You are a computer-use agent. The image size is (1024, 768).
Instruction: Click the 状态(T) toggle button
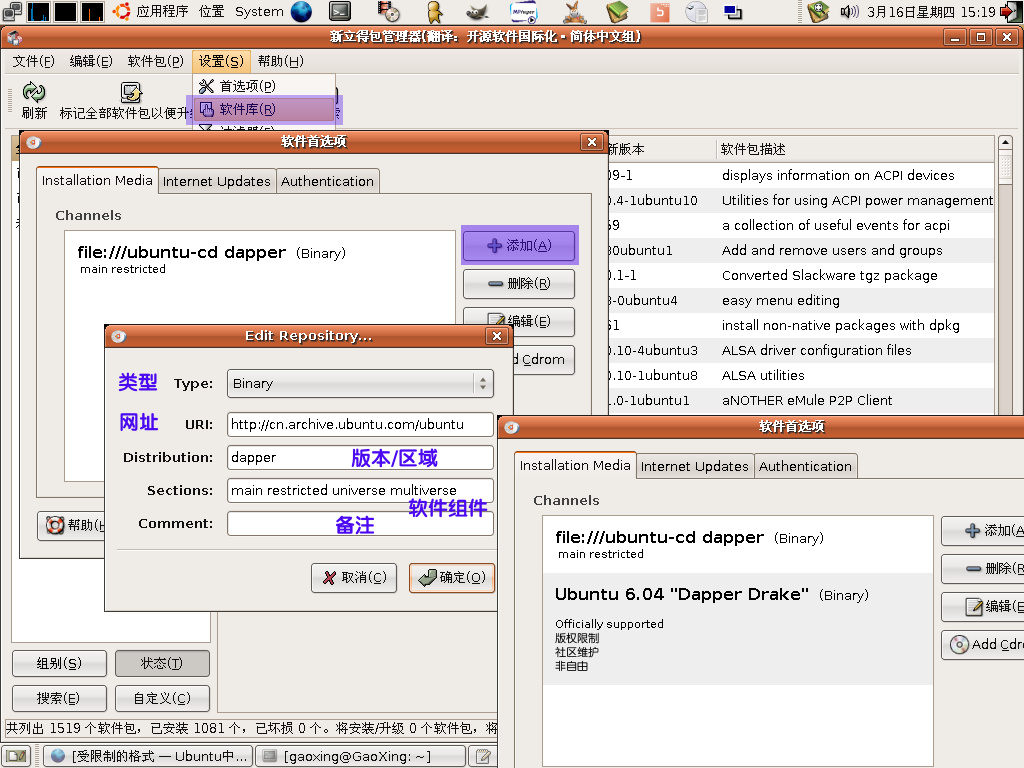coord(162,664)
